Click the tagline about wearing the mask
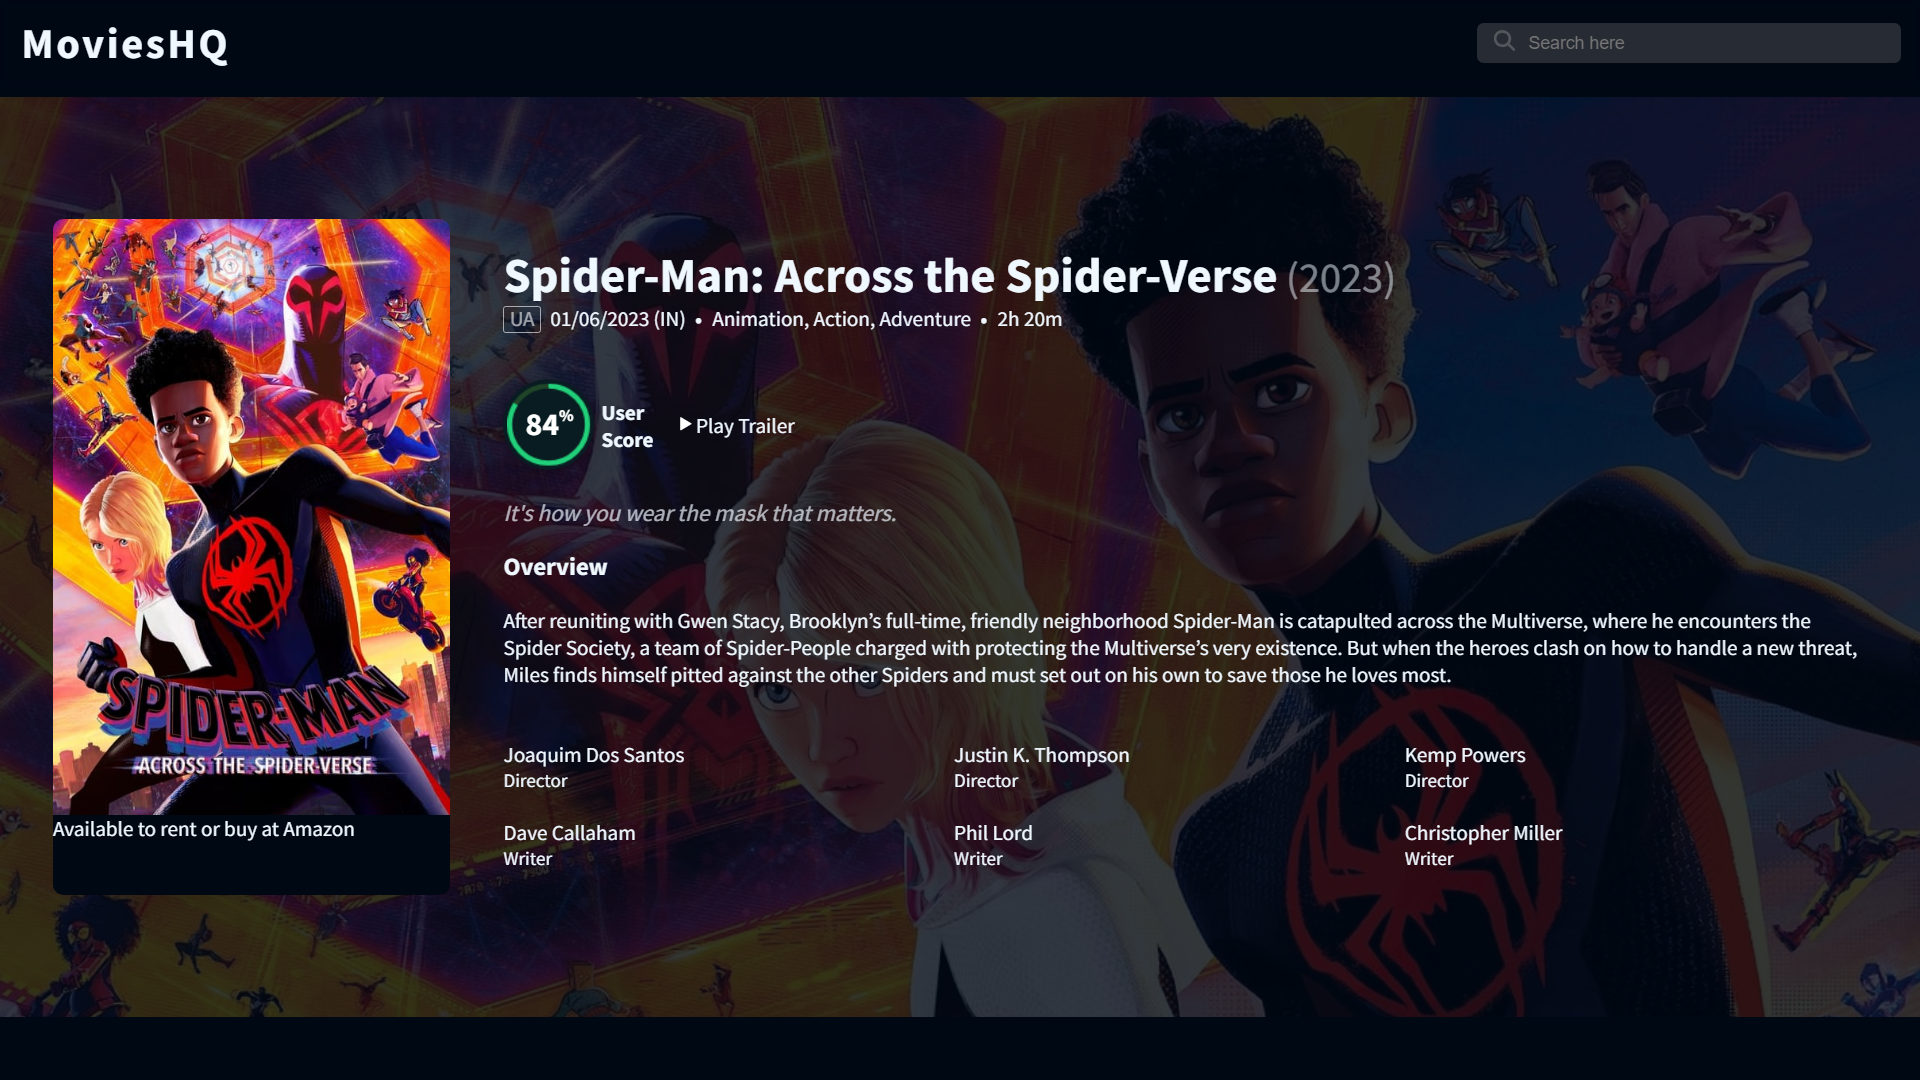This screenshot has height=1080, width=1920. [699, 513]
